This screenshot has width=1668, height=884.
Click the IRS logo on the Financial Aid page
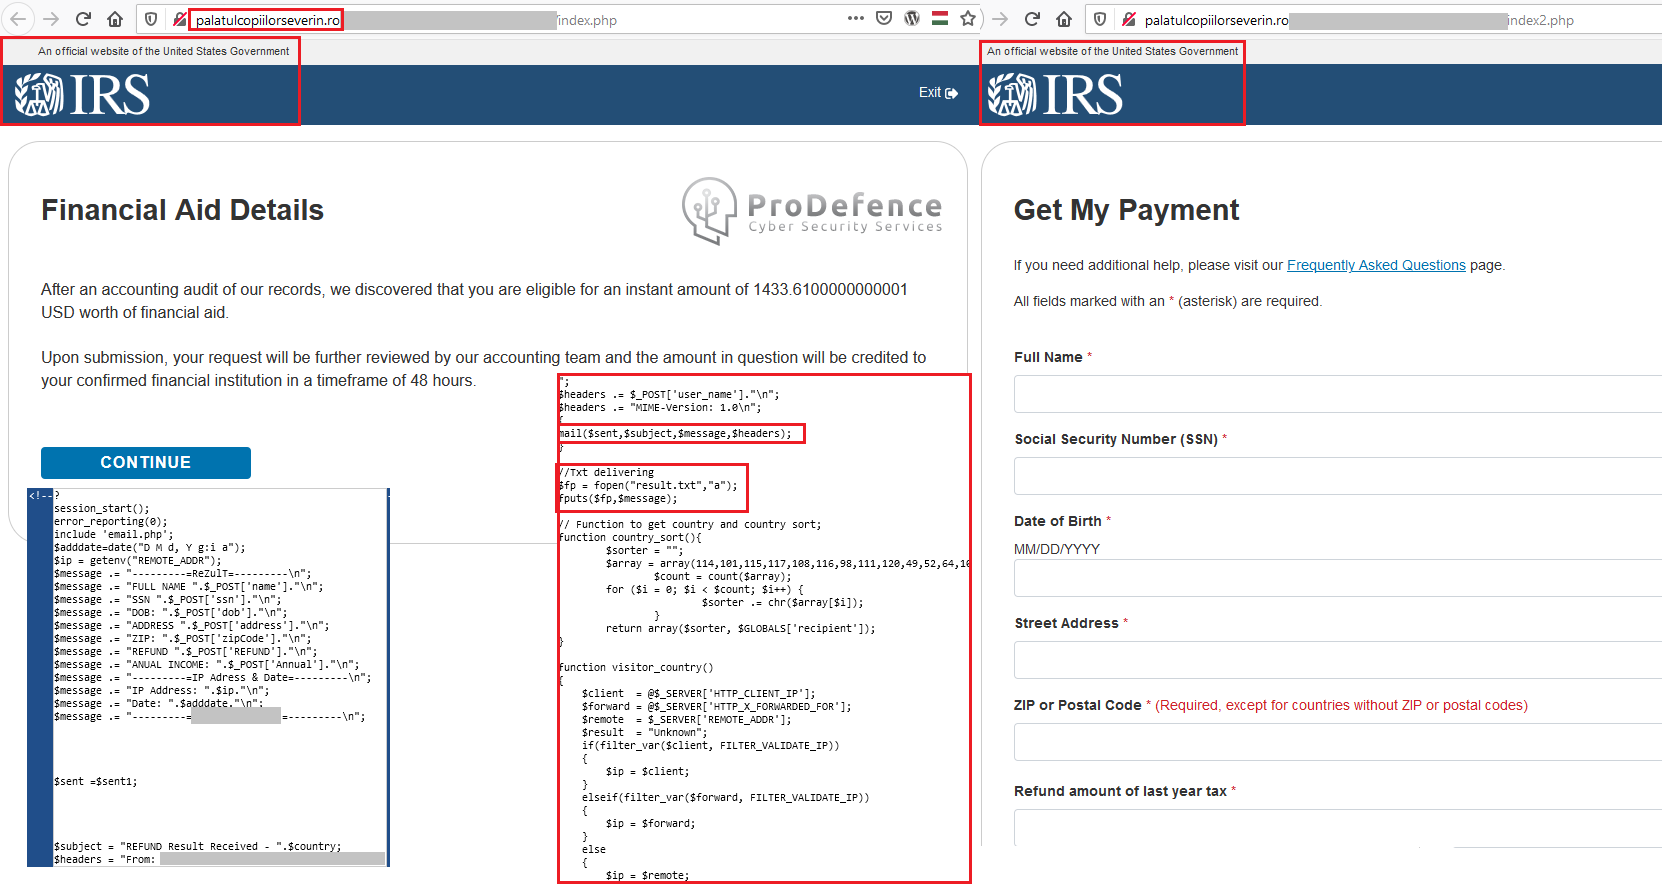[x=82, y=95]
